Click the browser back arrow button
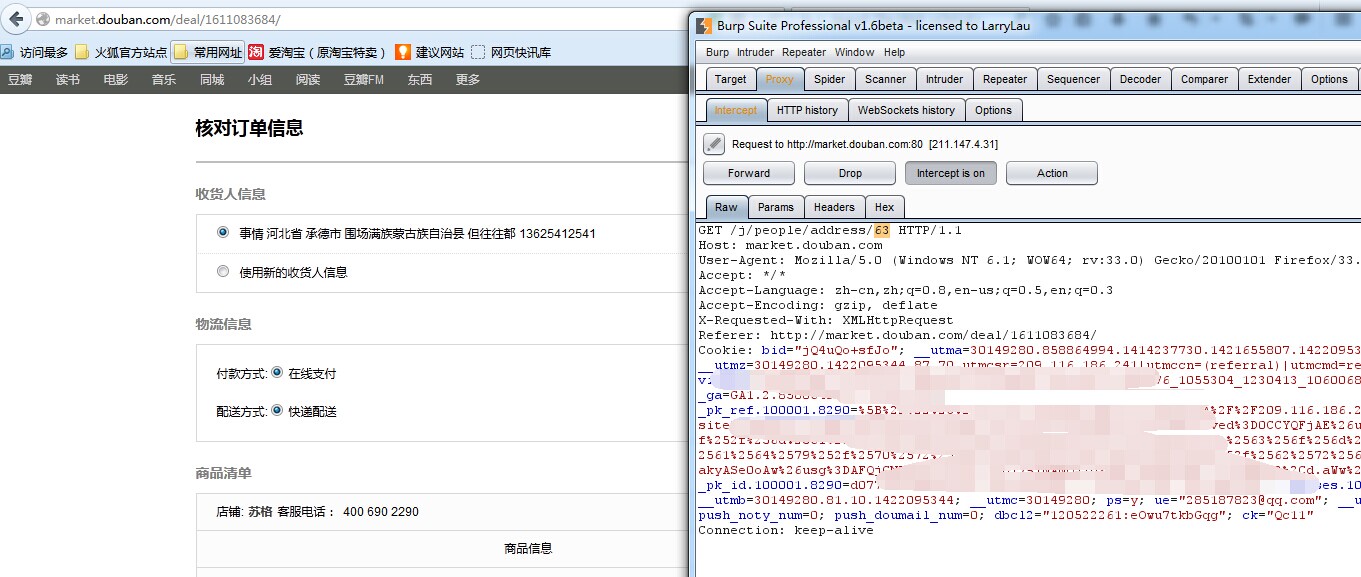This screenshot has height=577, width=1361. tap(16, 19)
